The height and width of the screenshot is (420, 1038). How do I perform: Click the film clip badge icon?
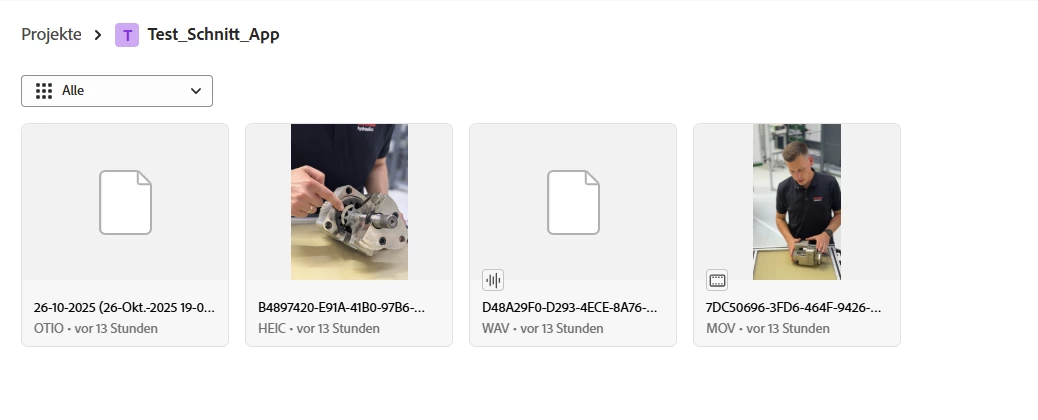coord(717,280)
